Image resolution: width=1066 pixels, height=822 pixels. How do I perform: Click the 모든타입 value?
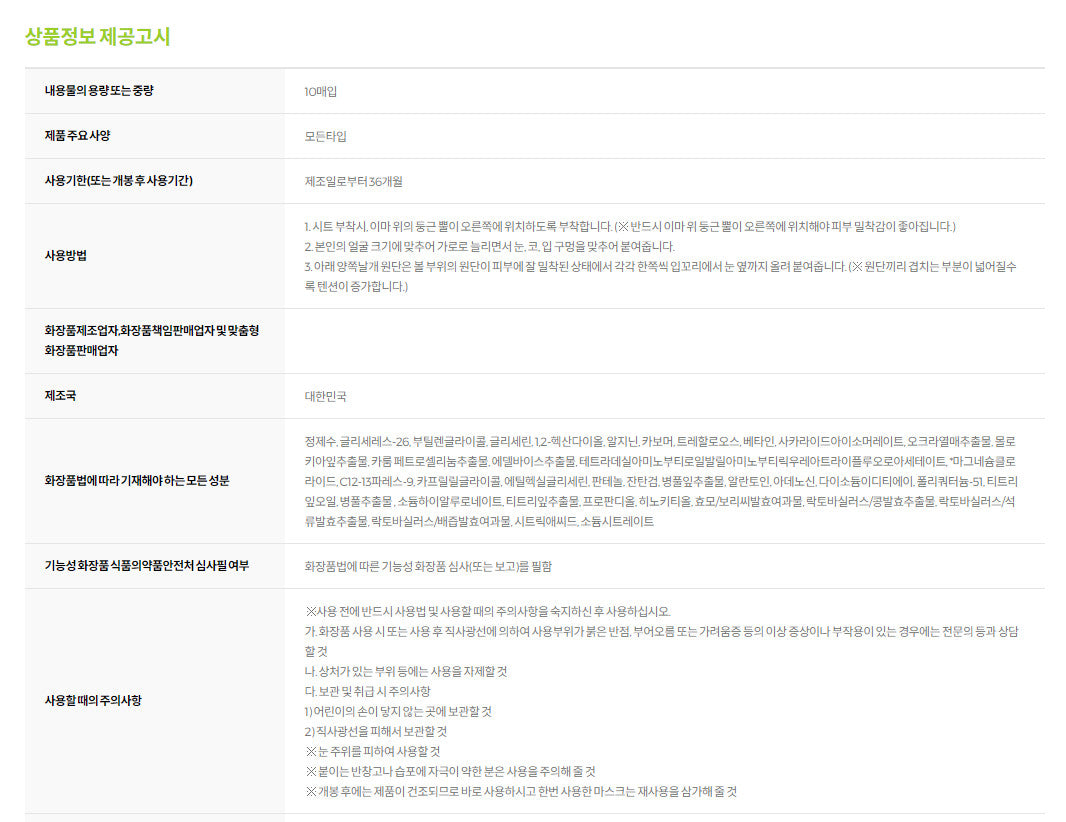(x=326, y=136)
